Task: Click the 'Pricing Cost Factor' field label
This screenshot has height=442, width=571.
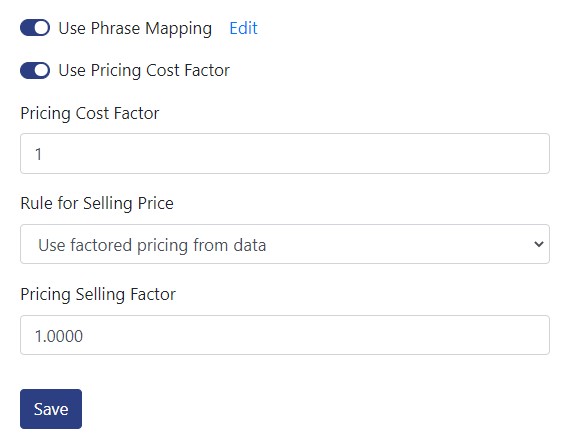Action: point(90,113)
